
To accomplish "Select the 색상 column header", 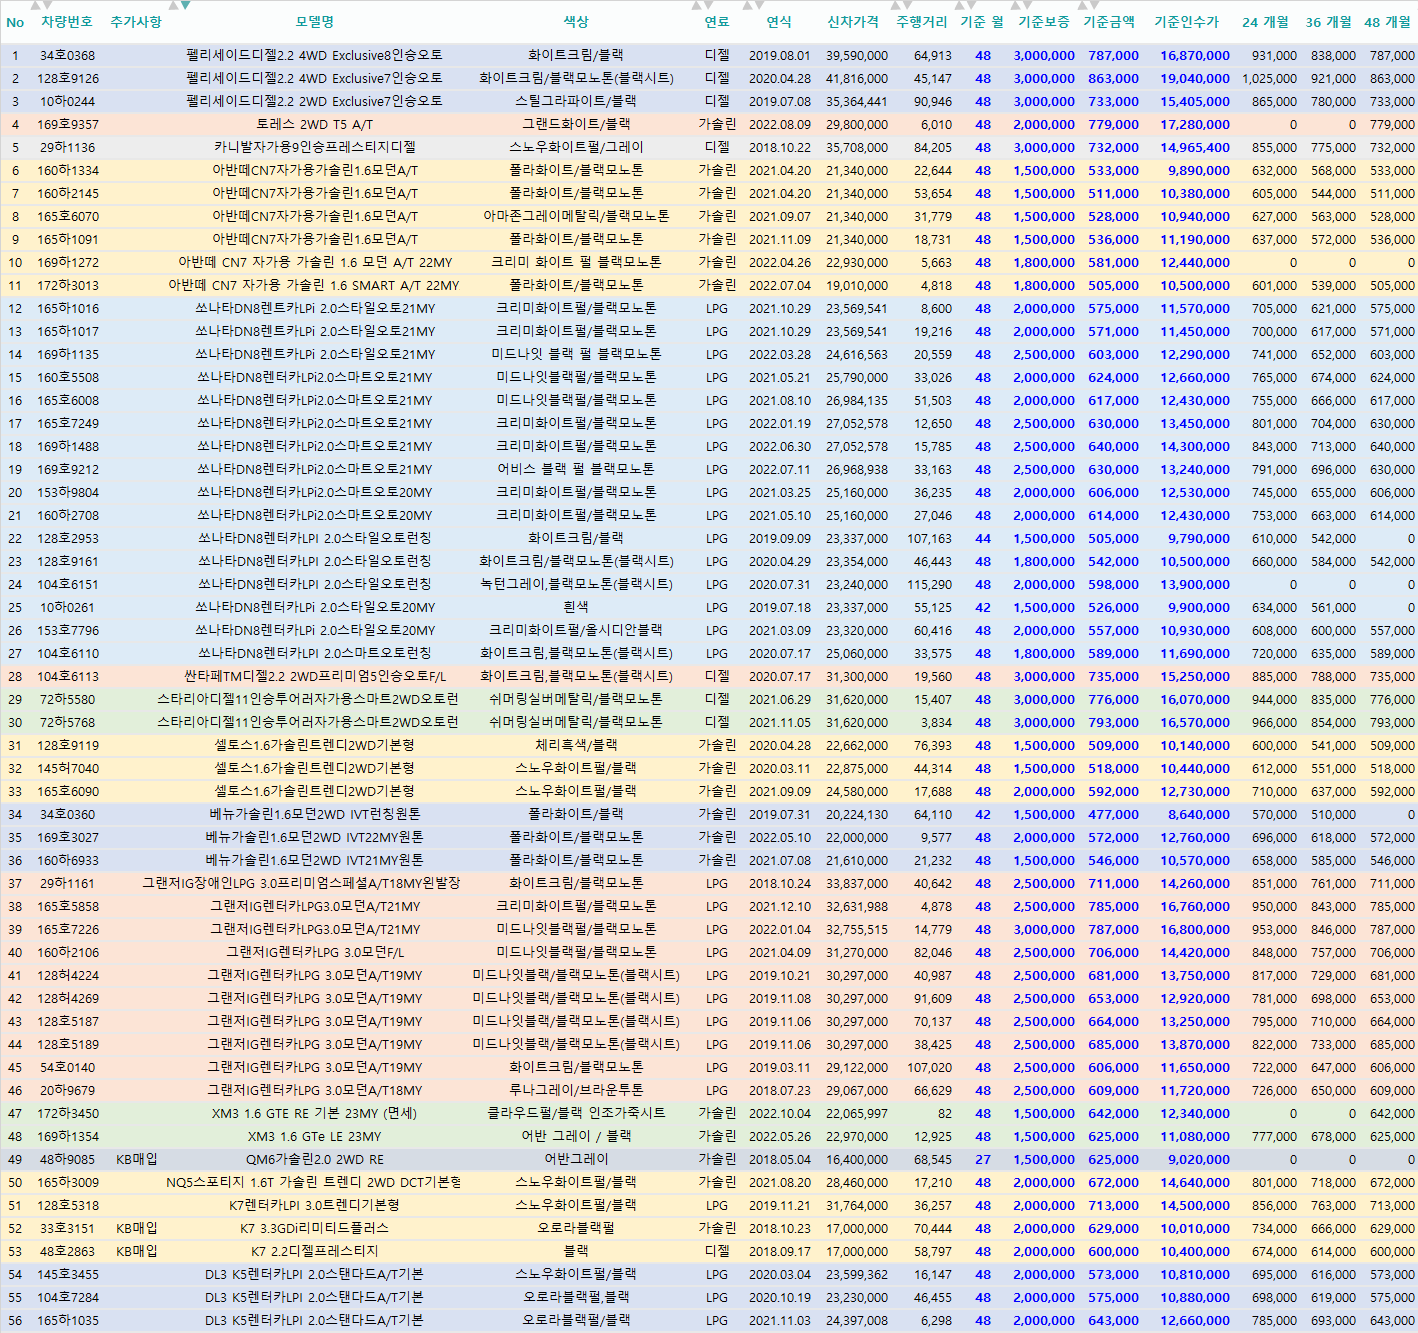I will point(576,22).
